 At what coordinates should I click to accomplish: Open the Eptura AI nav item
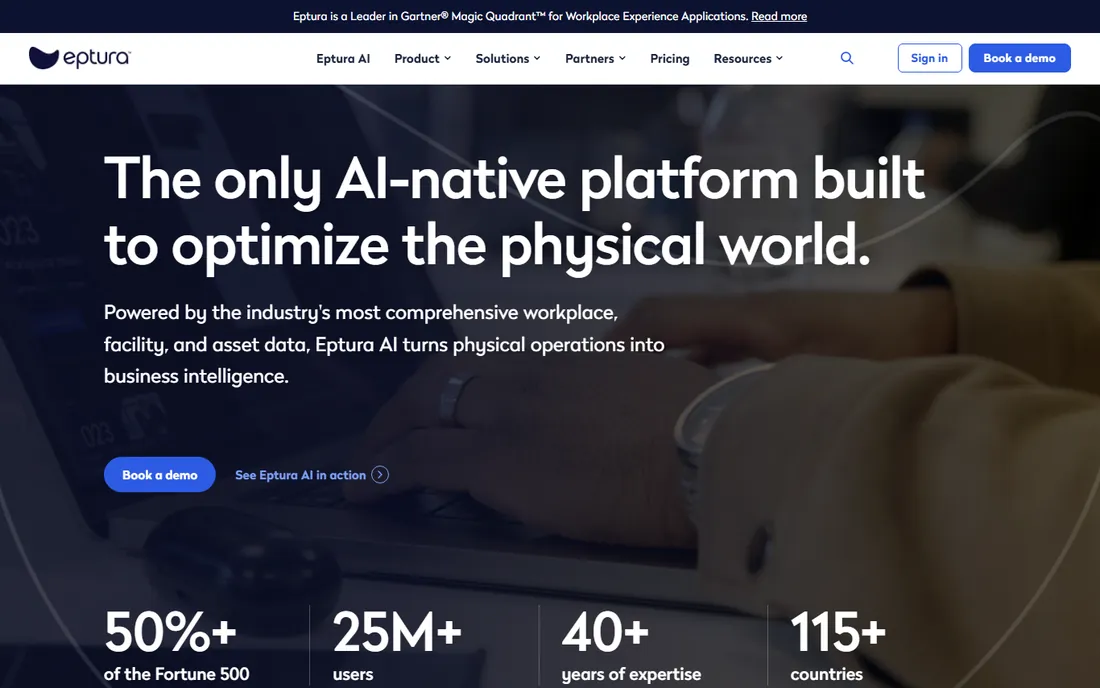343,59
